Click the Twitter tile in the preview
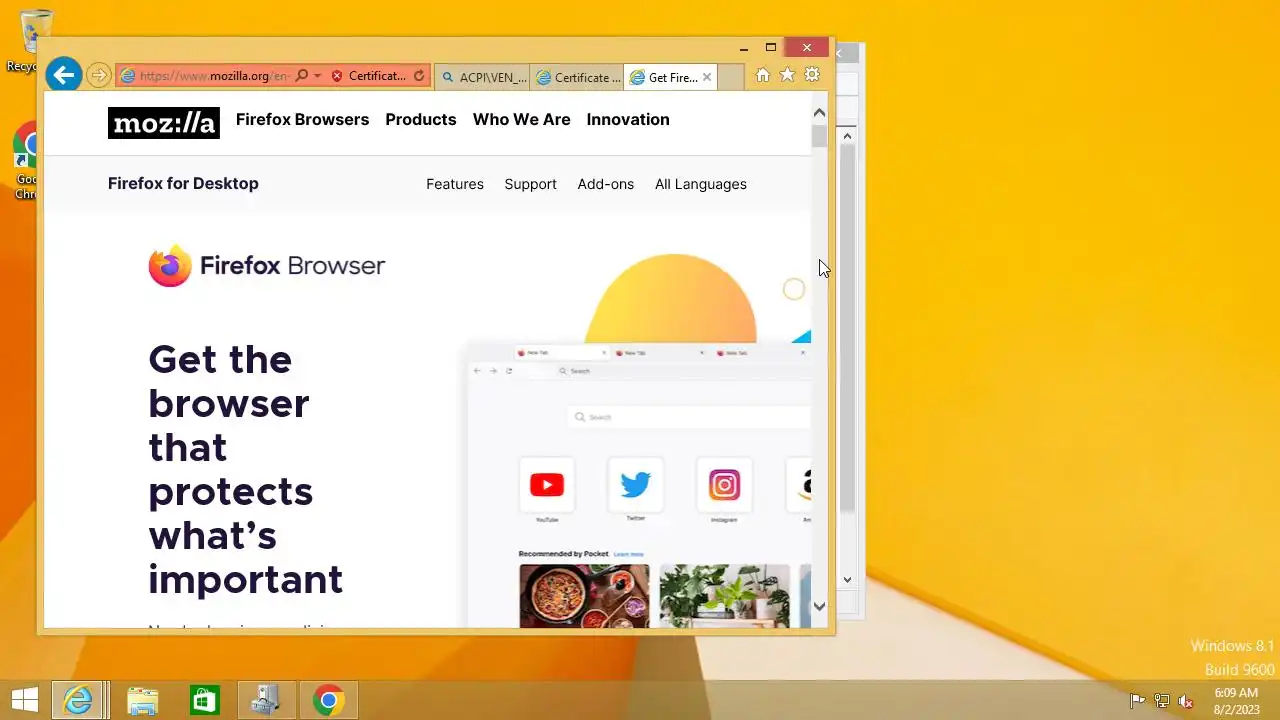Screen dimensions: 1280x720 coord(636,485)
